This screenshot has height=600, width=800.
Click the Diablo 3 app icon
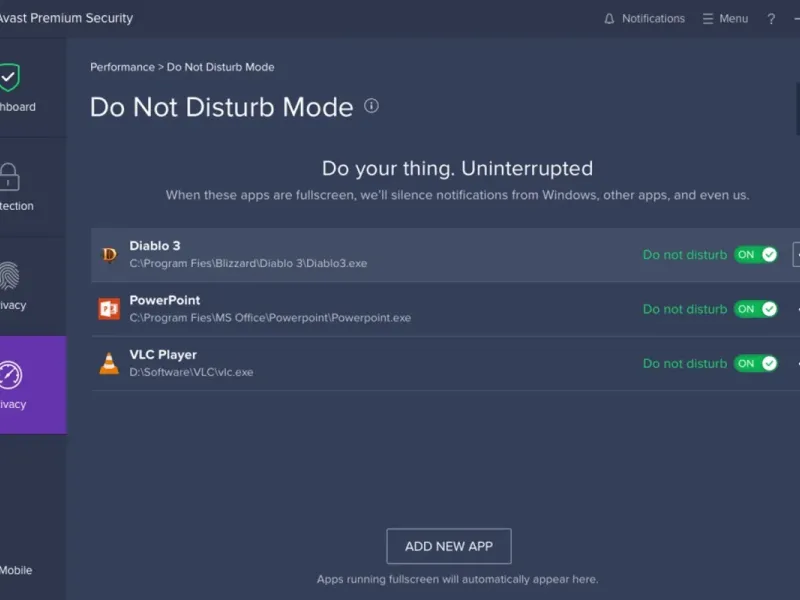[109, 254]
